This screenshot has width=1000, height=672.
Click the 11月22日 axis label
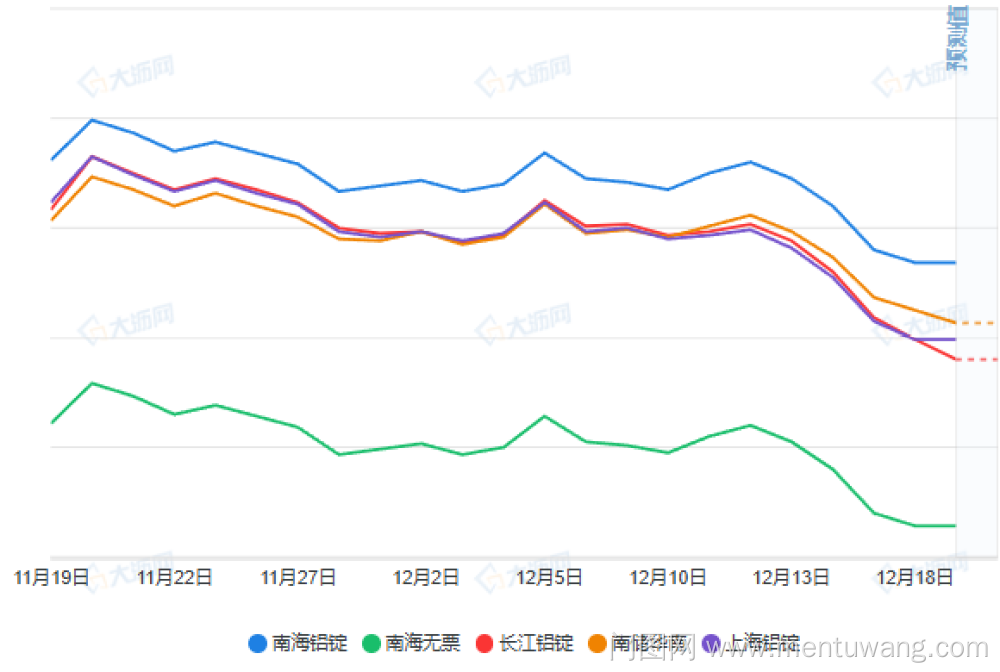pos(175,578)
